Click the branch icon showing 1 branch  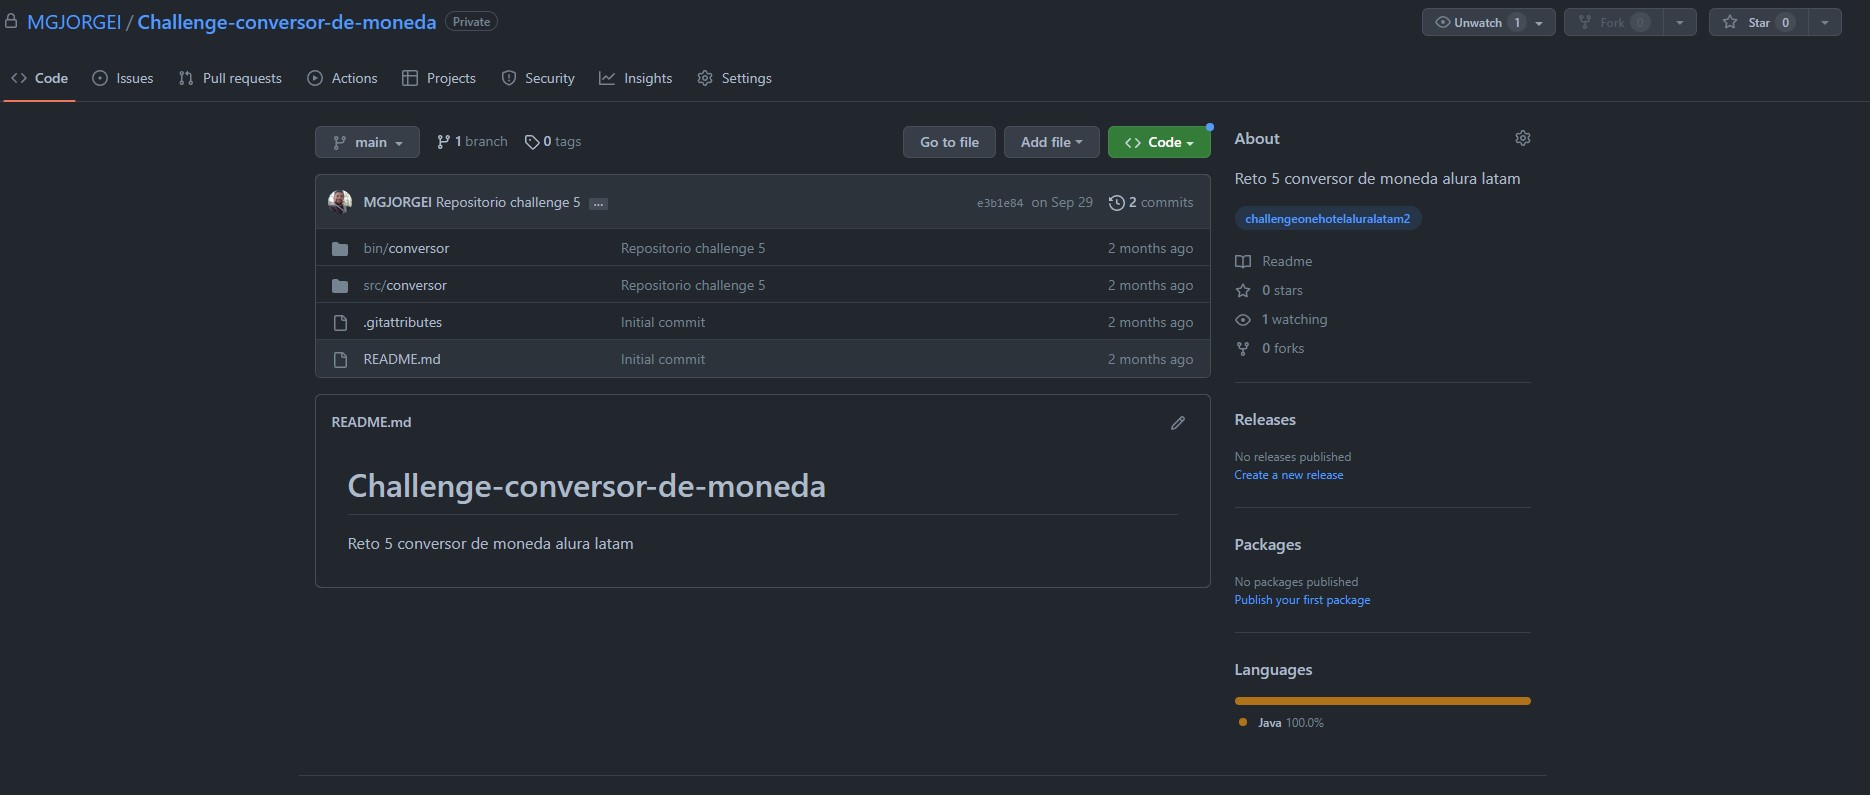[x=443, y=142]
